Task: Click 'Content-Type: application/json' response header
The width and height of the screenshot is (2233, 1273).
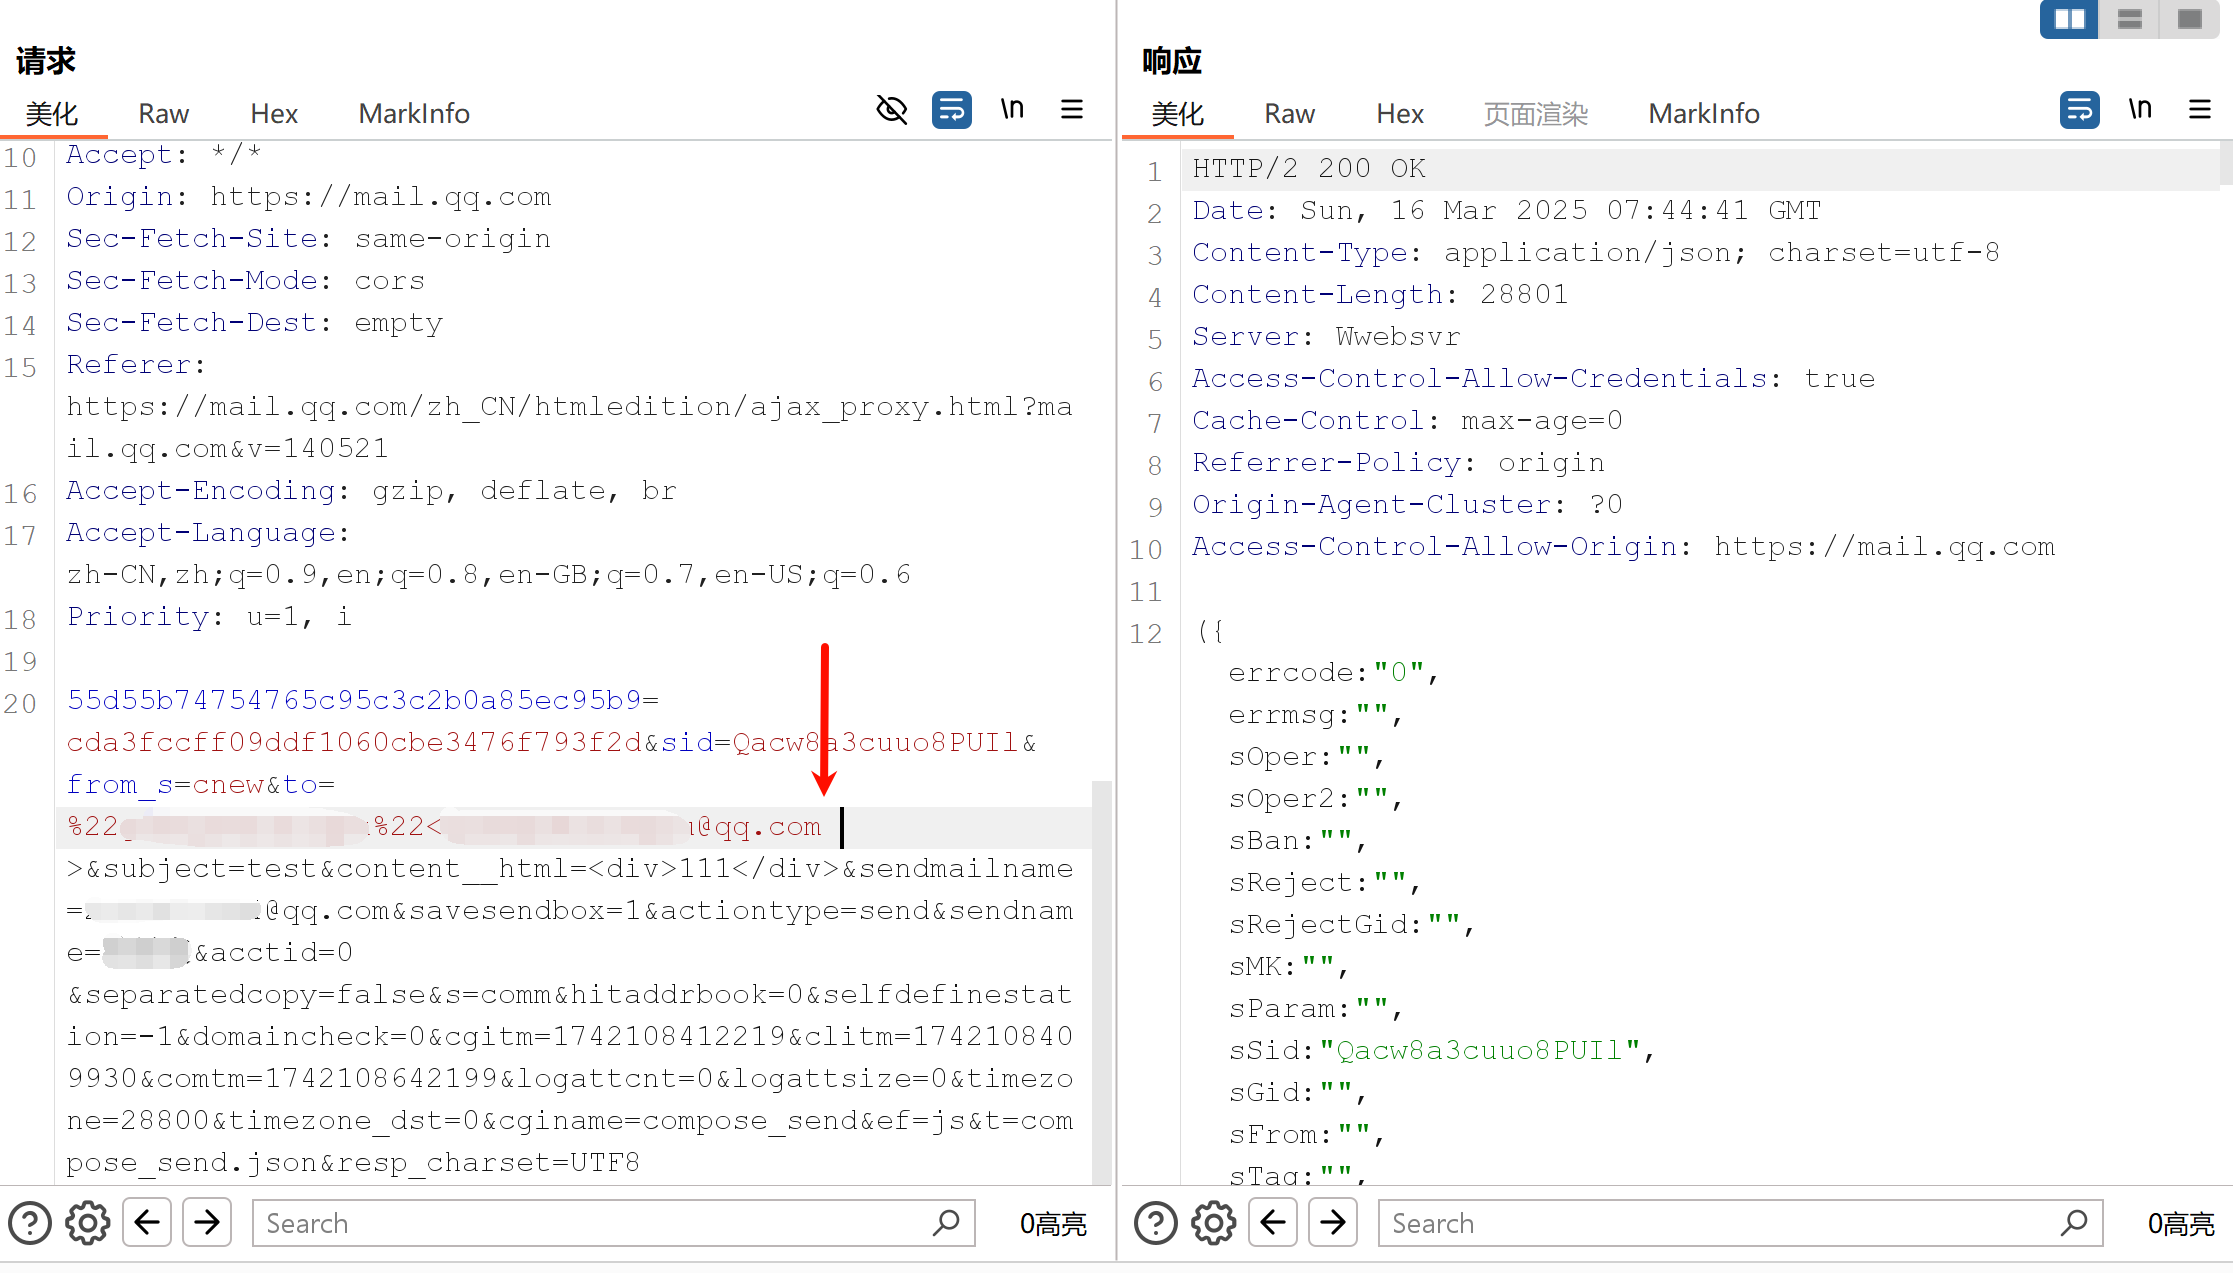Action: 1596,253
